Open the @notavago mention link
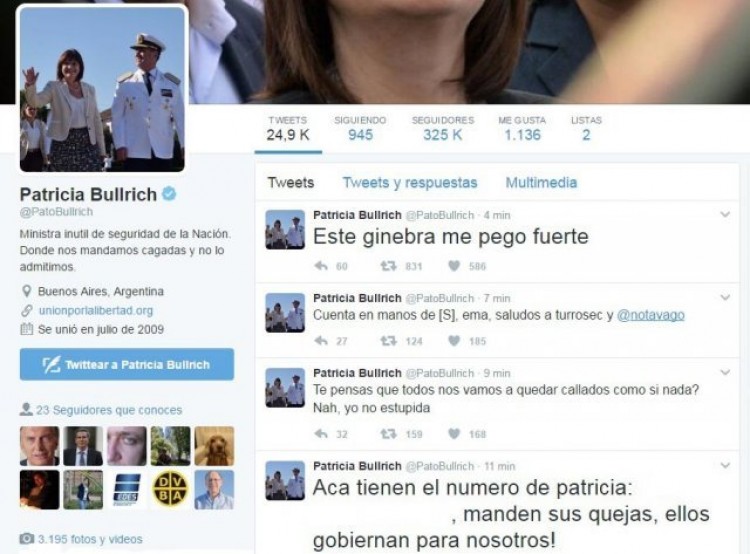This screenshot has width=750, height=554. pyautogui.click(x=651, y=315)
